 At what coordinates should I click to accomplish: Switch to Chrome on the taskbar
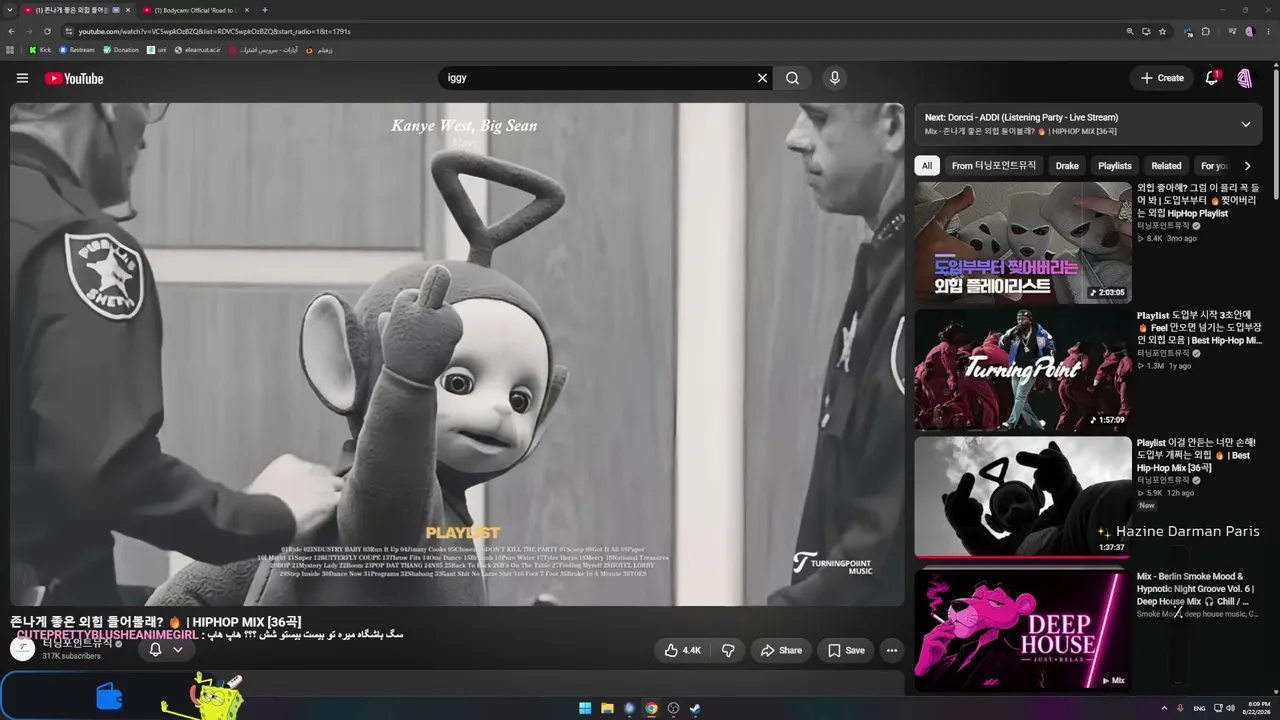tap(651, 709)
